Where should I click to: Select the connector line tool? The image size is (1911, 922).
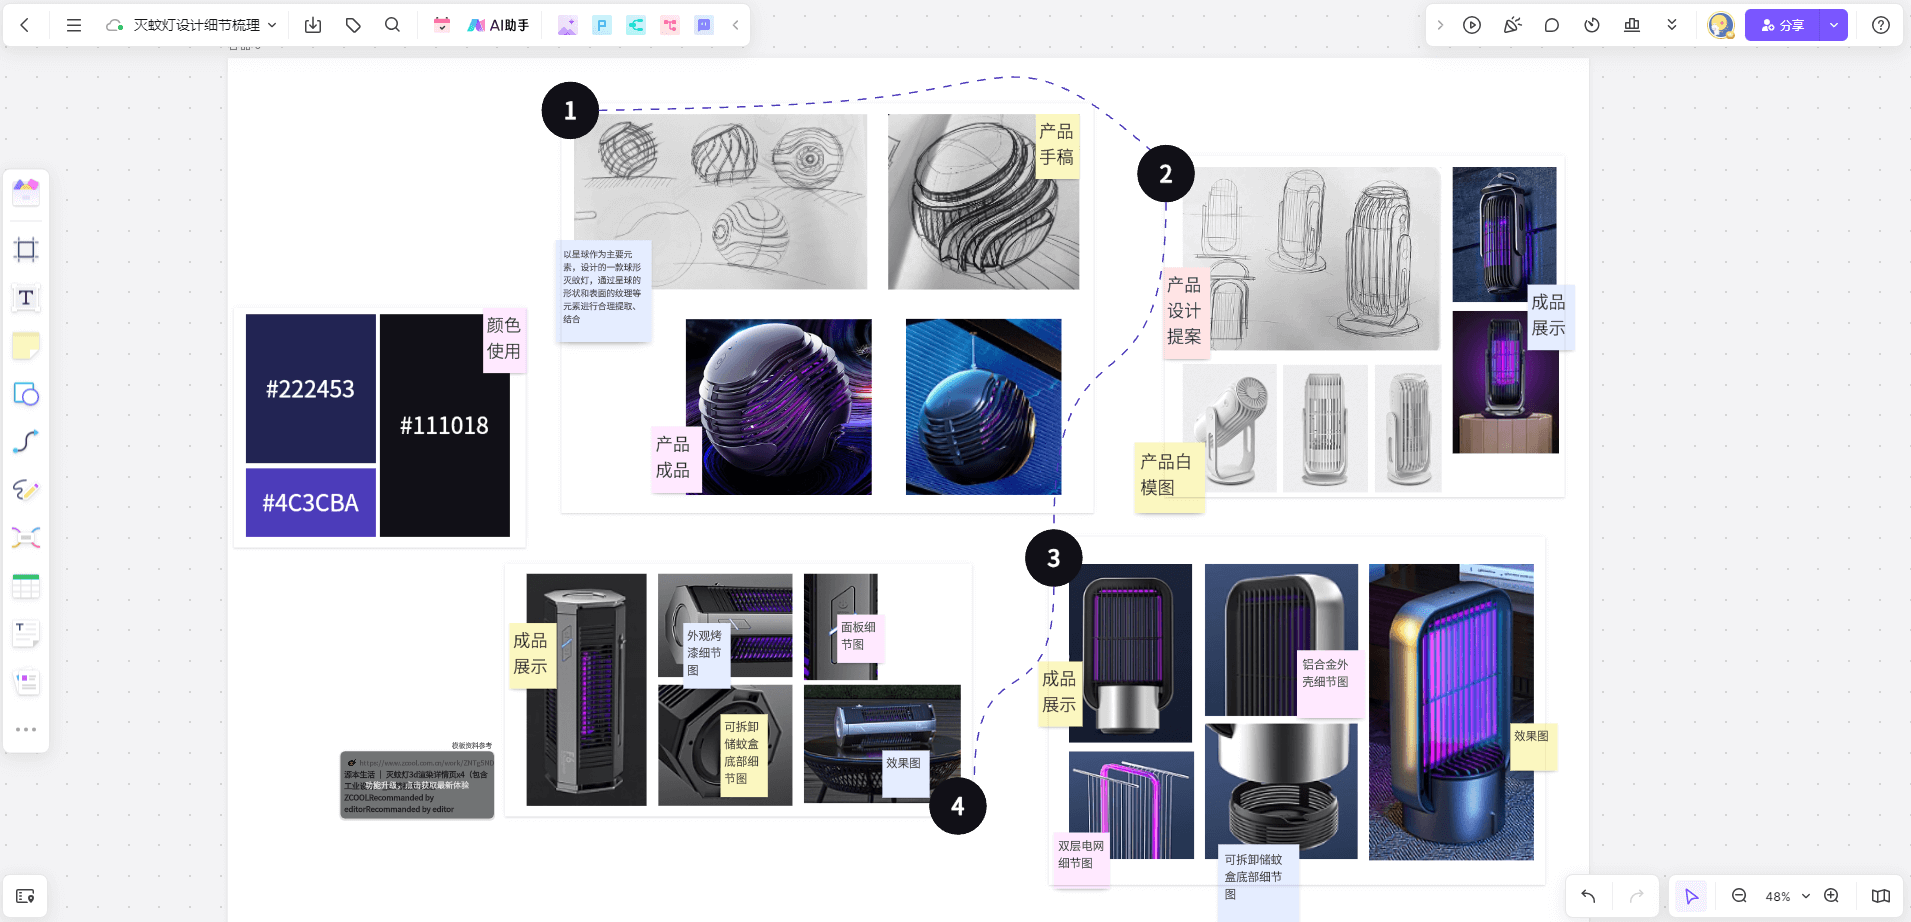[x=26, y=442]
